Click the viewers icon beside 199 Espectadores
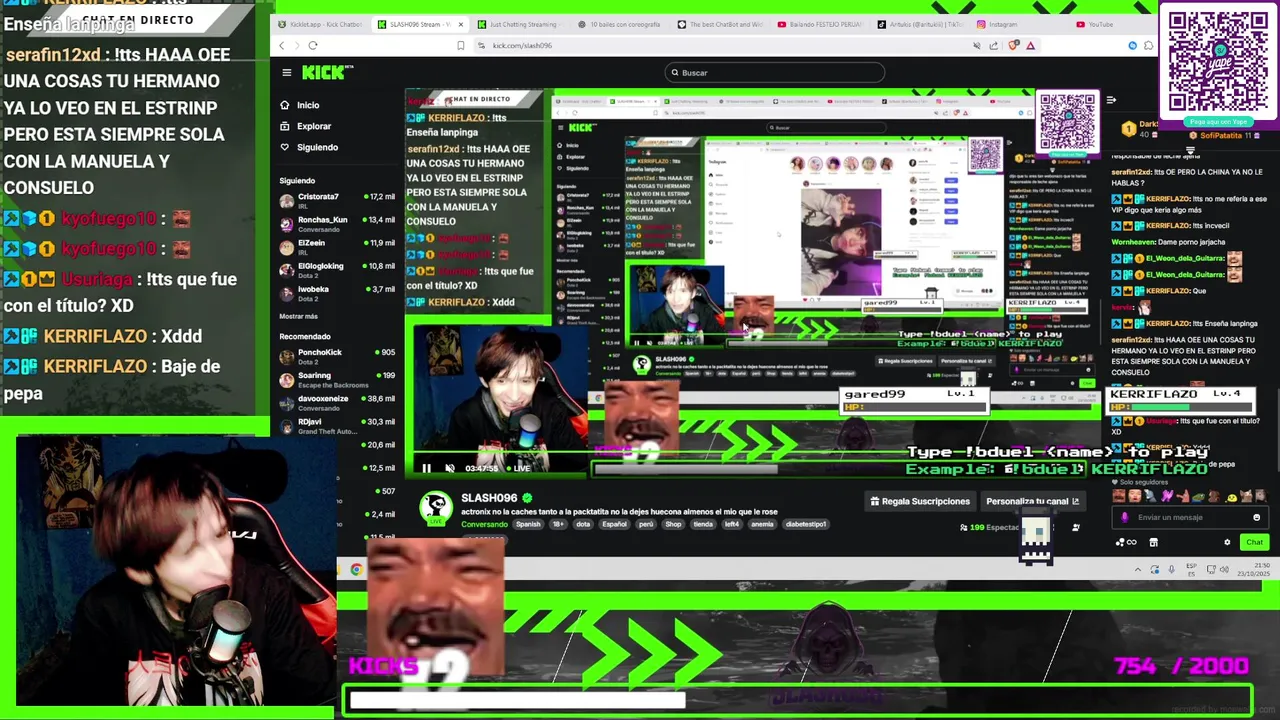 click(x=963, y=527)
